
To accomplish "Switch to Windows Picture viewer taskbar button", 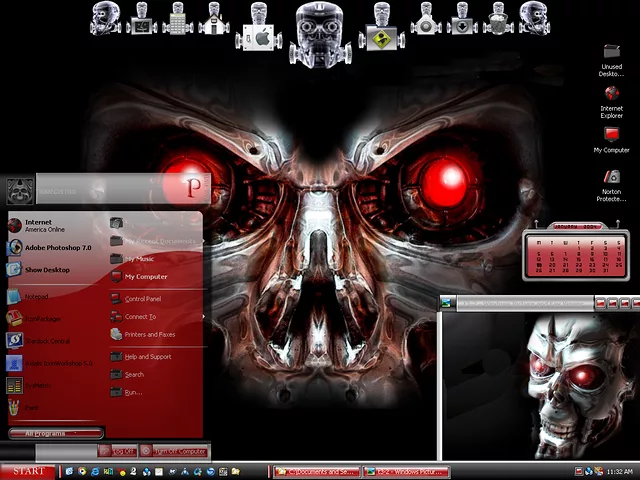I will point(406,472).
